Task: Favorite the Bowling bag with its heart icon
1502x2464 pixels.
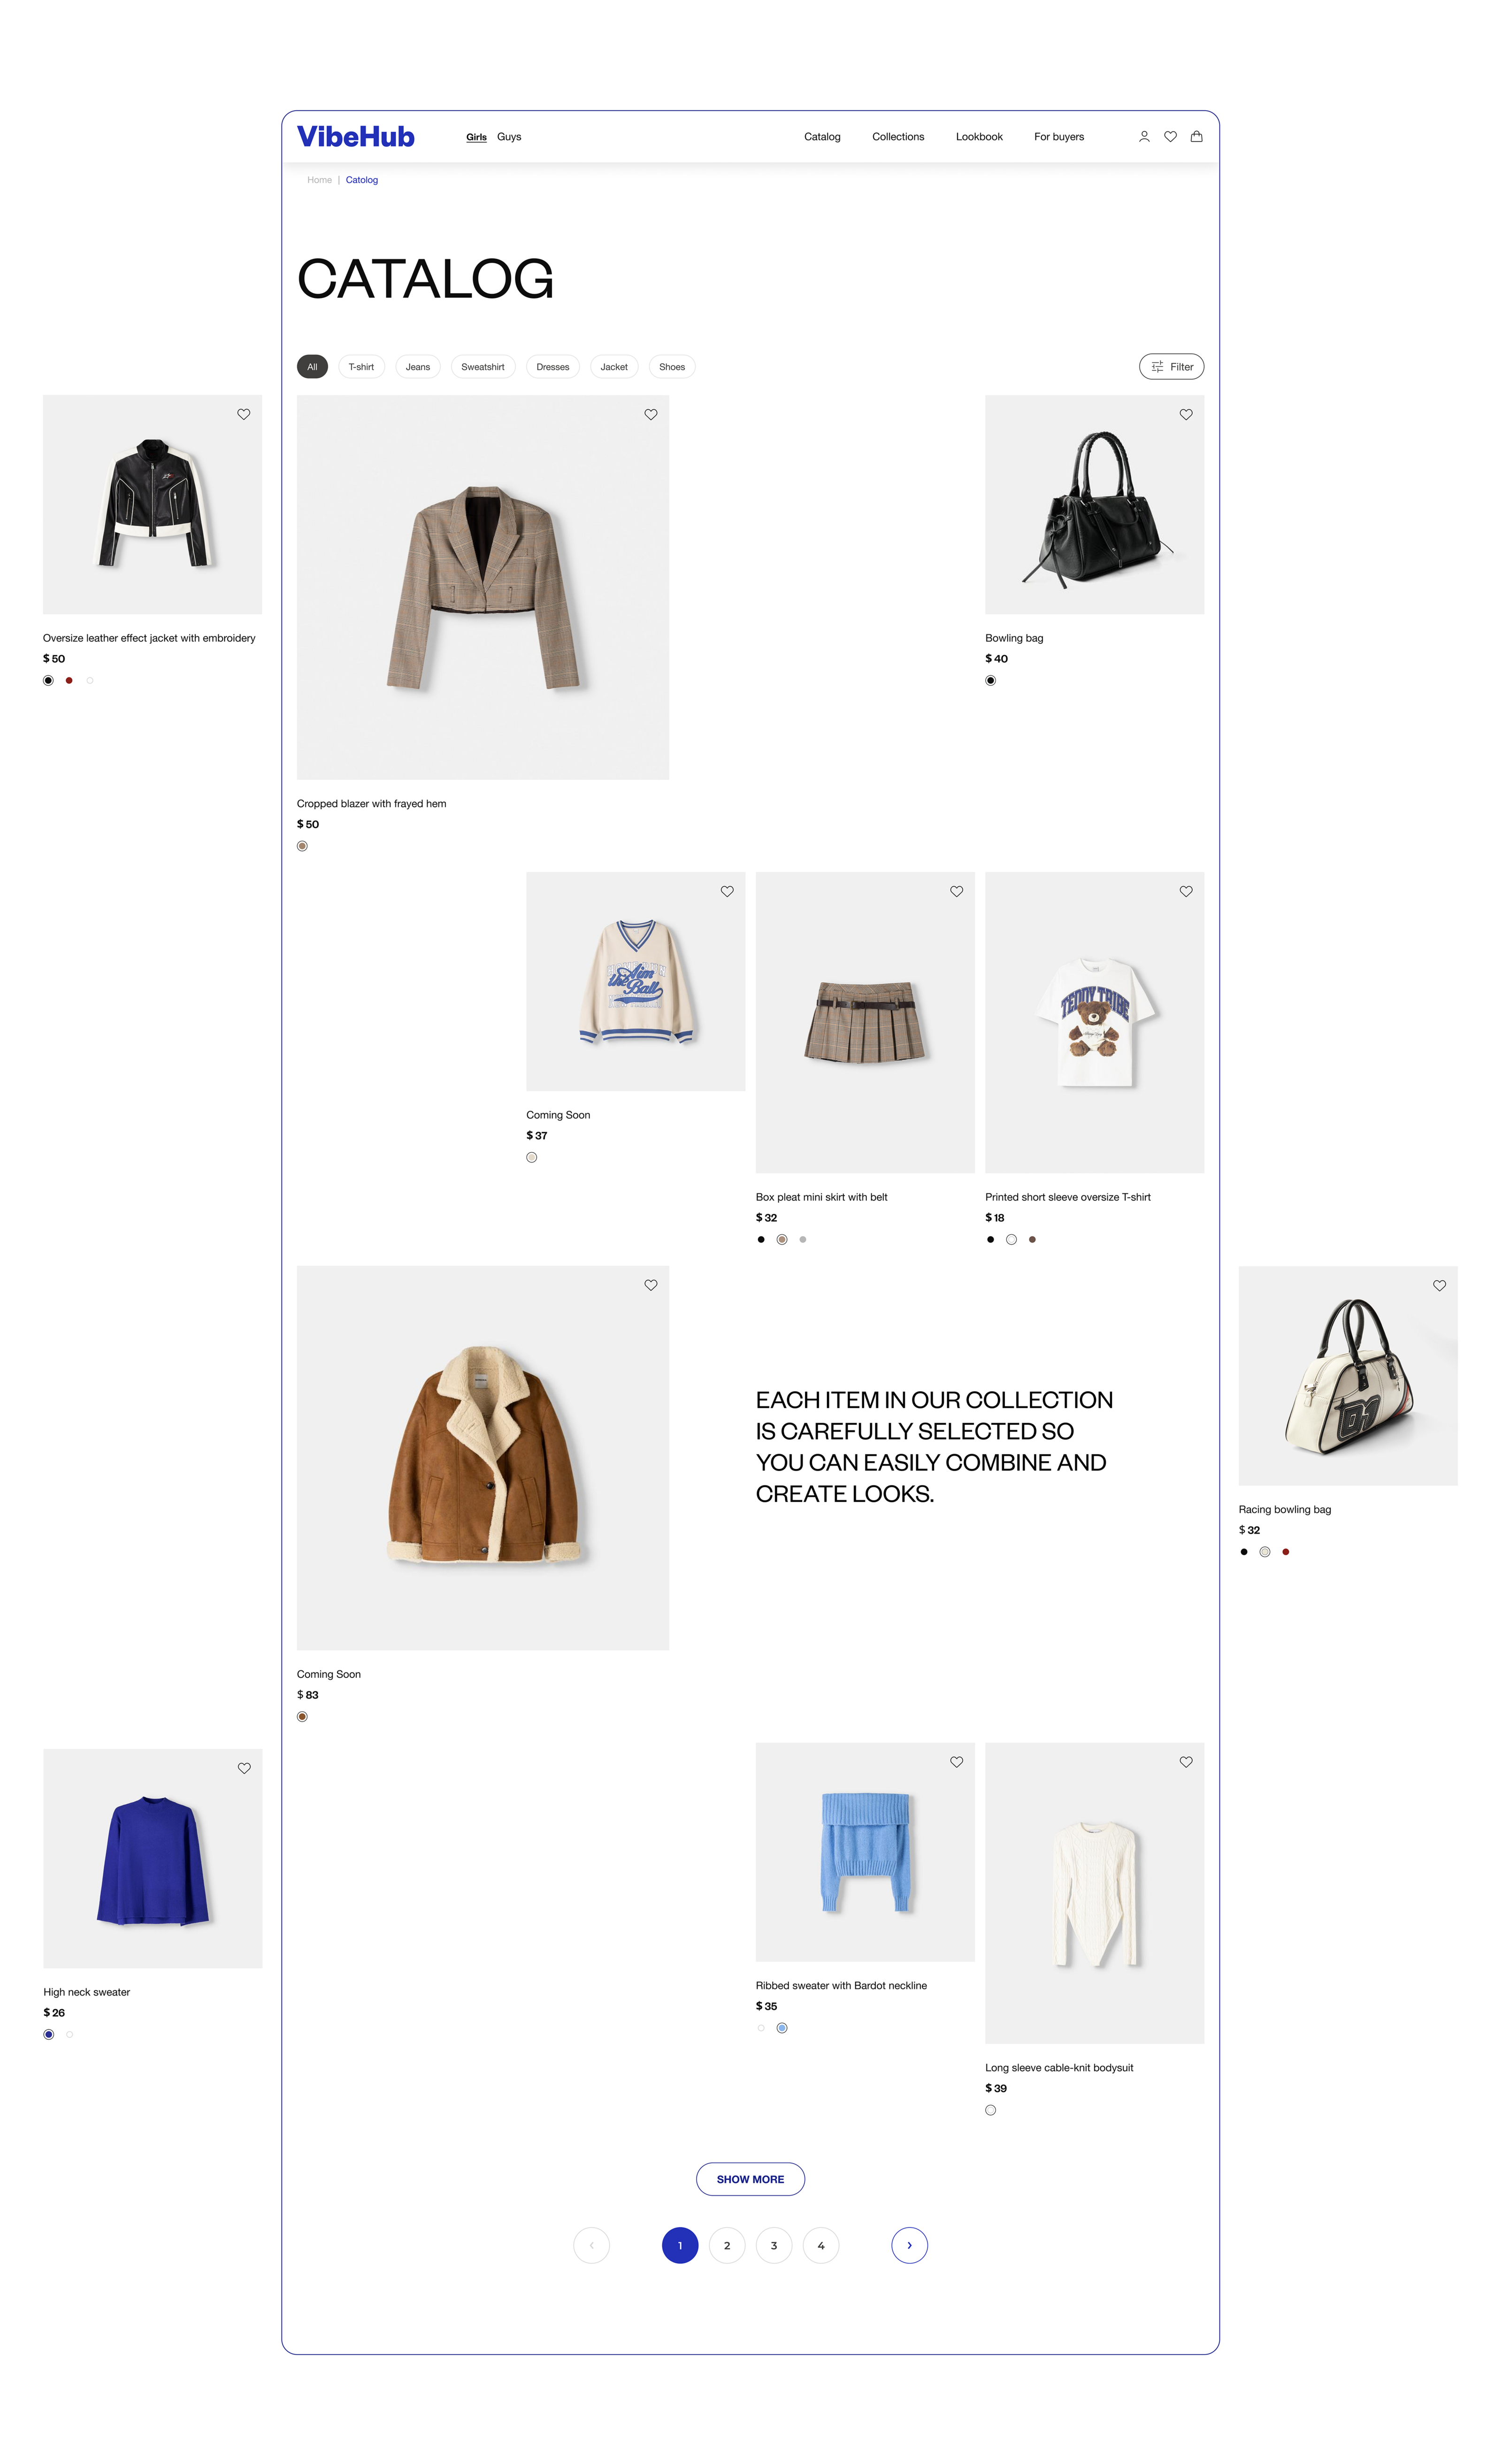Action: pos(1186,414)
